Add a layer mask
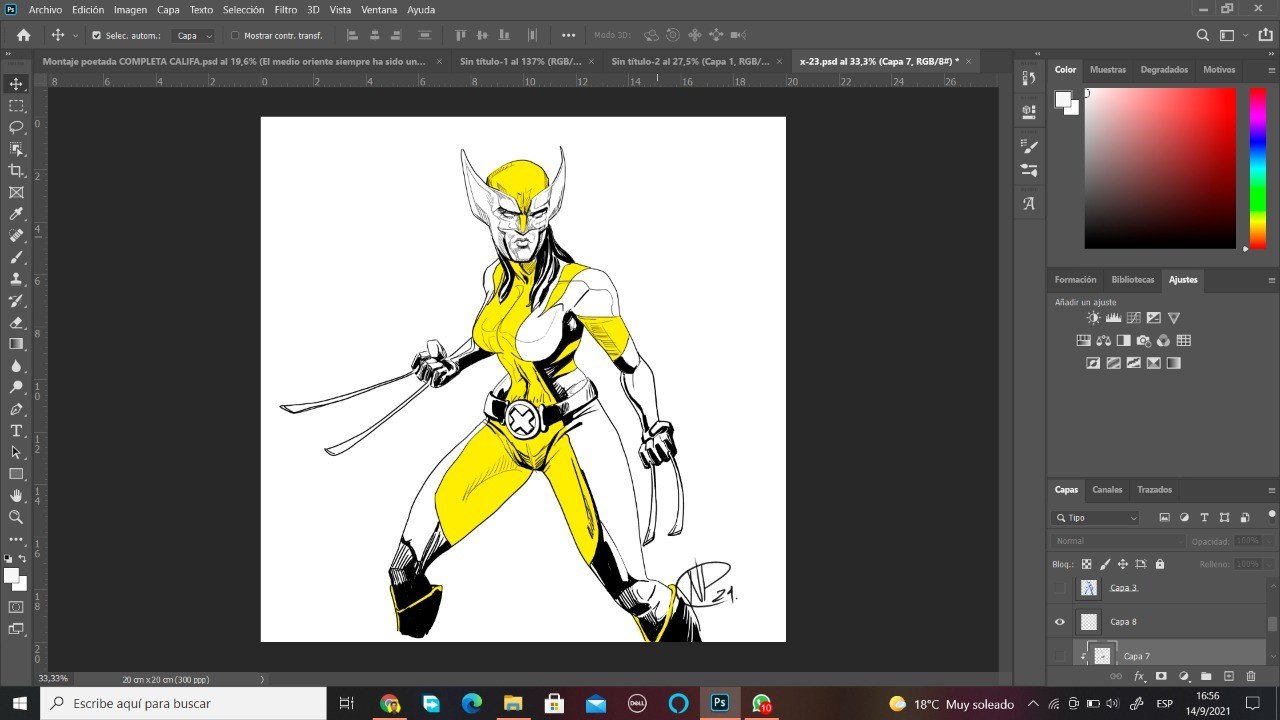1280x720 pixels. (1161, 677)
